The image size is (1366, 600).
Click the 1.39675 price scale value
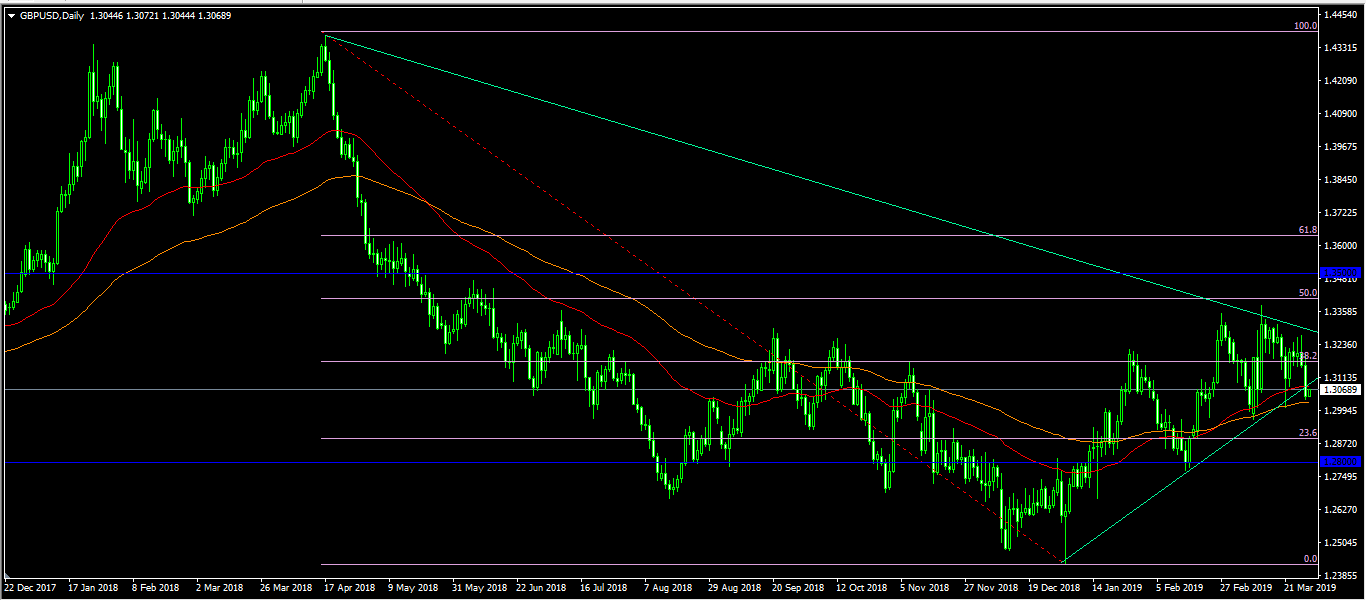point(1342,147)
